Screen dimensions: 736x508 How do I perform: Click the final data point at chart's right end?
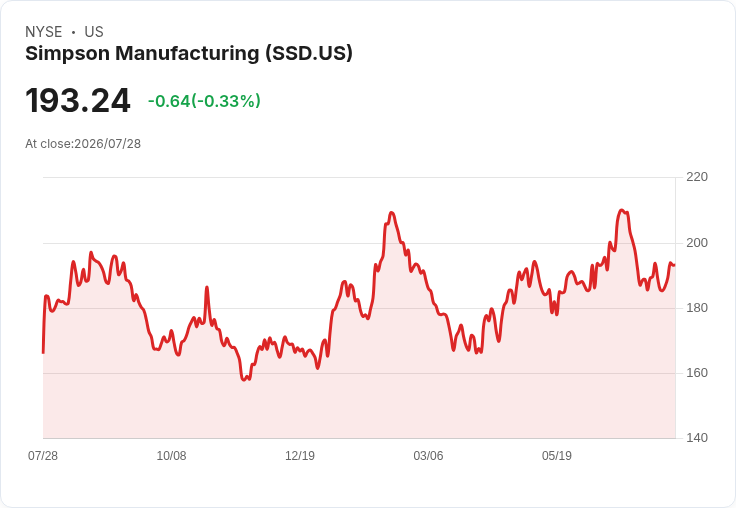point(675,265)
